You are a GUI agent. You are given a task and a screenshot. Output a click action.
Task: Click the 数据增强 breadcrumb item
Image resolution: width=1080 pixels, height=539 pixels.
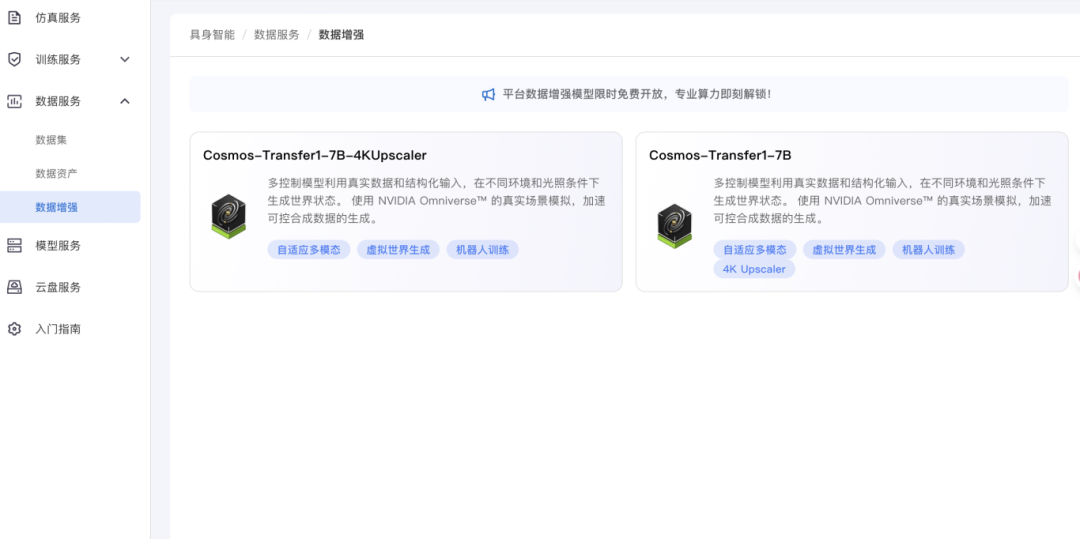pos(341,35)
